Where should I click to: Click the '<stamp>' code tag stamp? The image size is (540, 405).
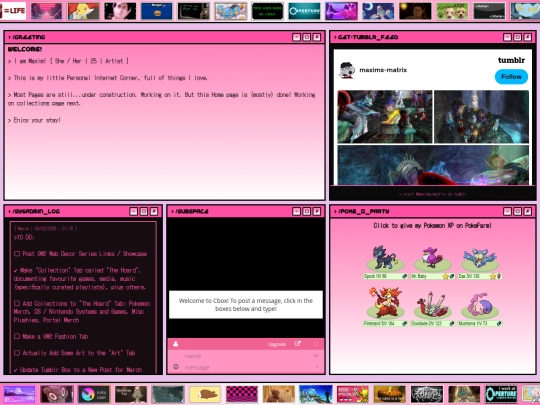[x=489, y=11]
